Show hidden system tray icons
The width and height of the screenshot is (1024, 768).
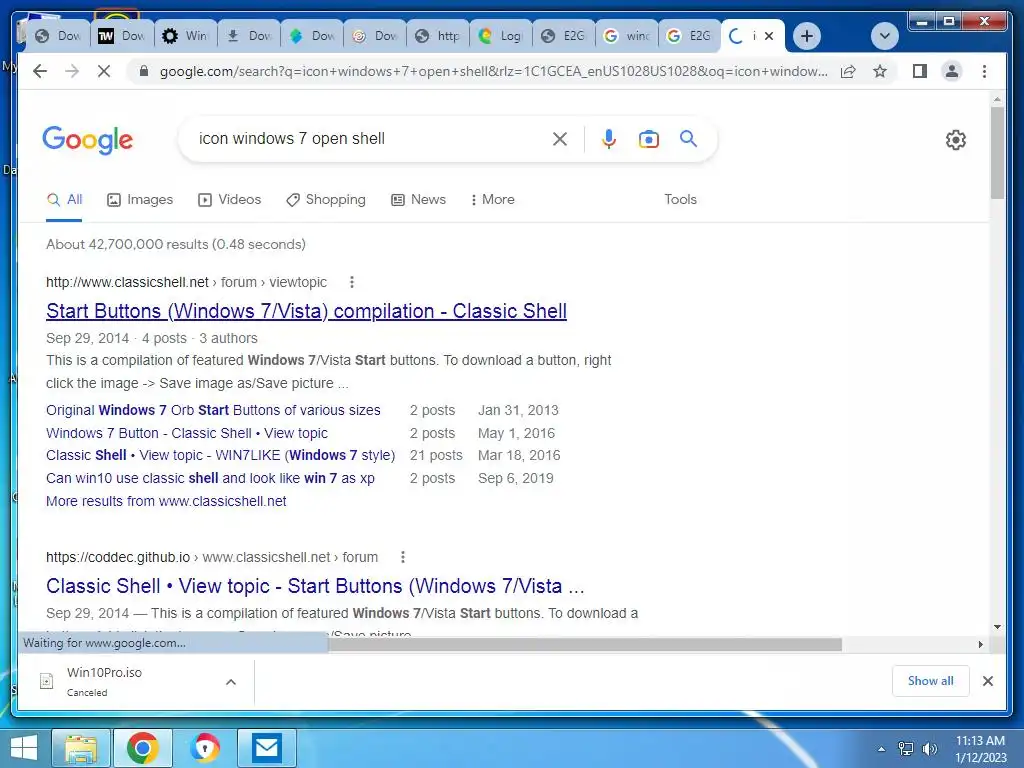pos(881,749)
